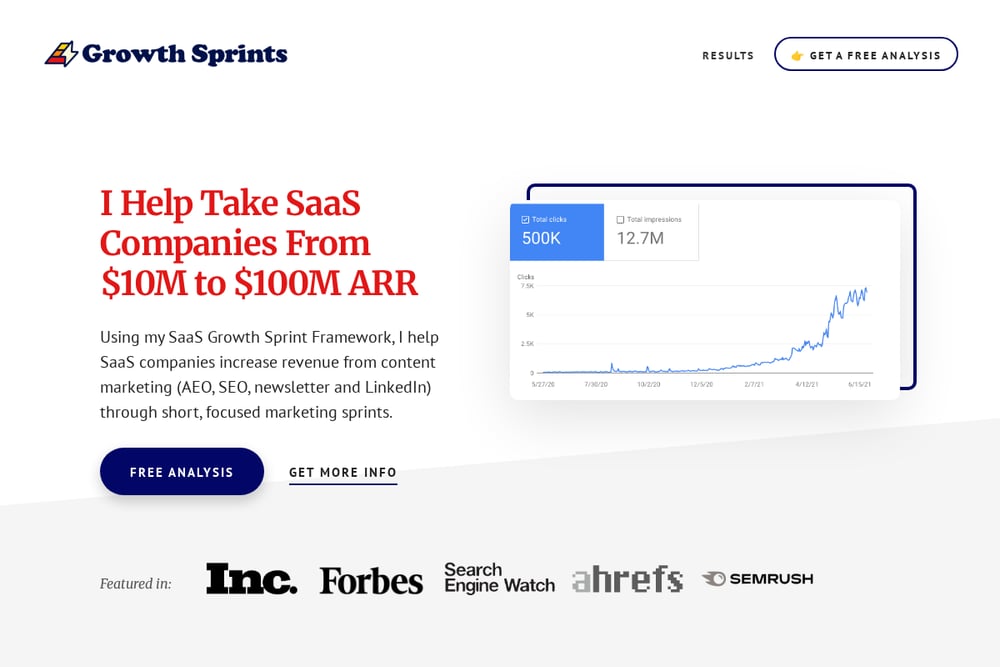The height and width of the screenshot is (667, 1000).
Task: Click the Semrush flame icon logo
Action: (x=714, y=578)
